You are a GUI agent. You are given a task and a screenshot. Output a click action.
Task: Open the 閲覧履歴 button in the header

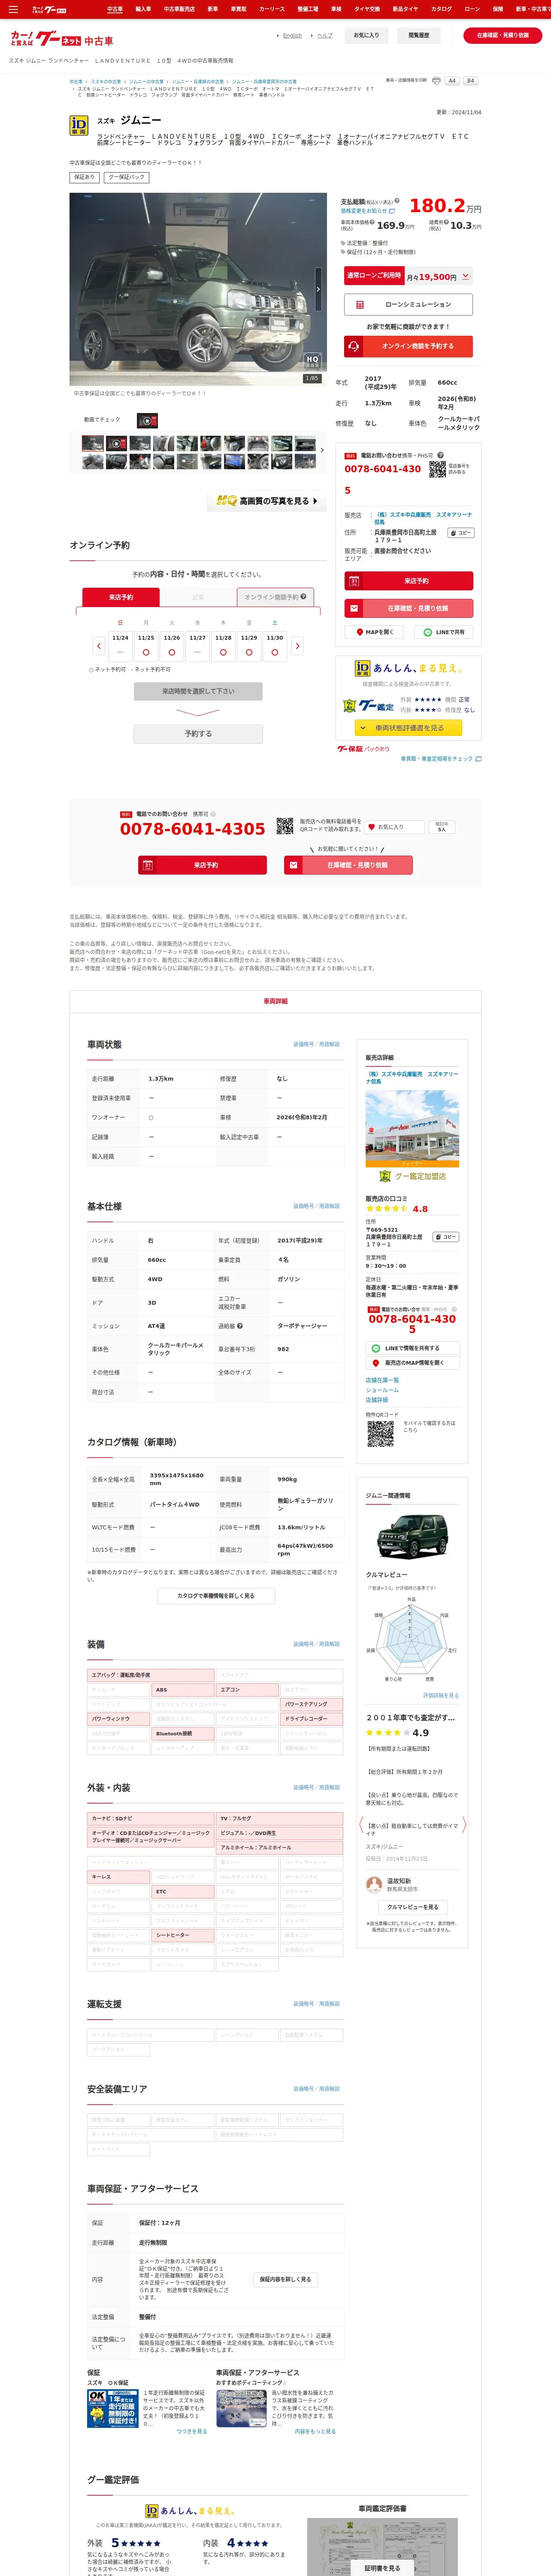(419, 35)
